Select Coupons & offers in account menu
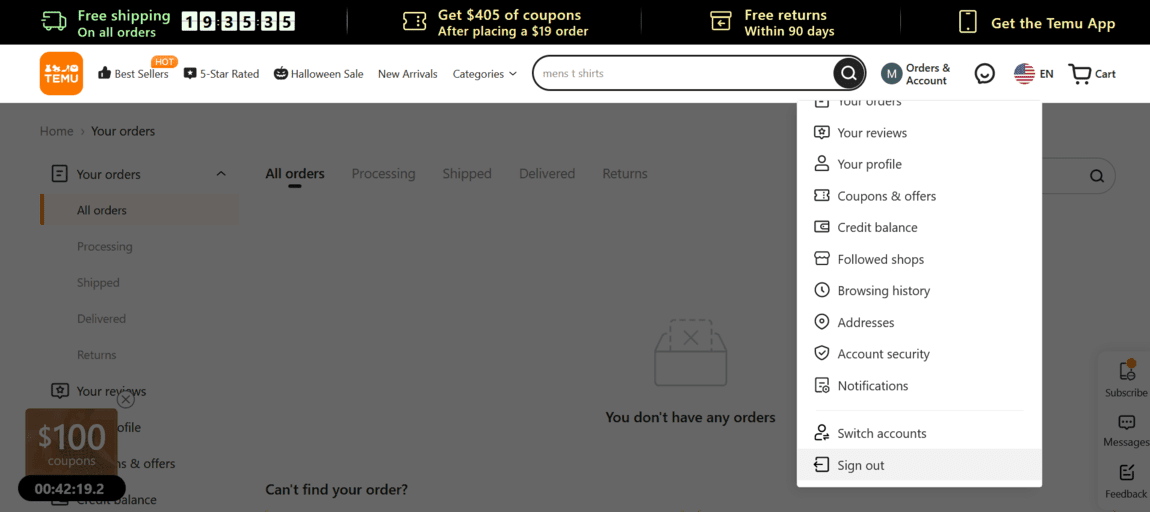 (x=920, y=196)
